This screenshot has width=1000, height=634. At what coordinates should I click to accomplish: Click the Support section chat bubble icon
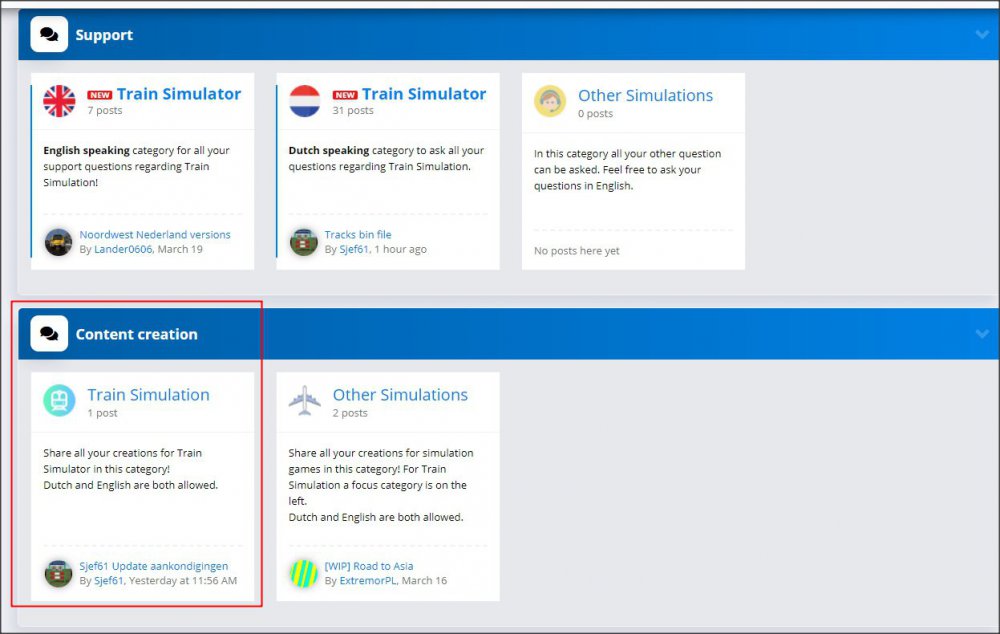click(49, 35)
